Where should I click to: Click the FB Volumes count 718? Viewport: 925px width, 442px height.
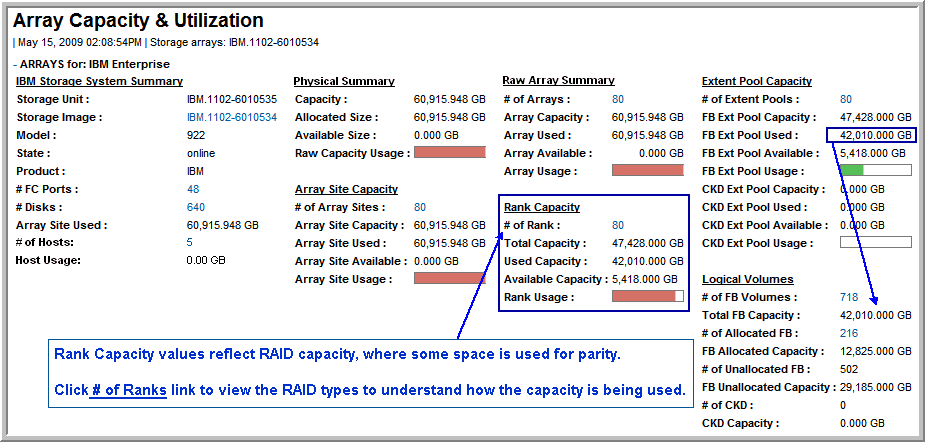(x=849, y=297)
